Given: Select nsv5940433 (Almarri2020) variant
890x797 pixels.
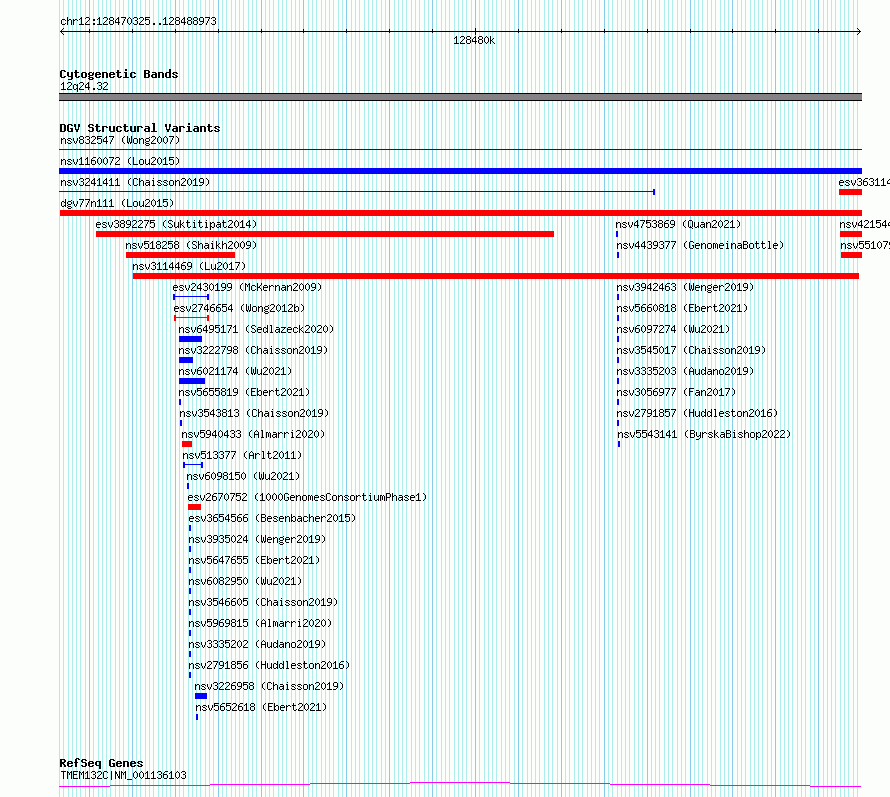Looking at the screenshot, I should click(x=253, y=434).
